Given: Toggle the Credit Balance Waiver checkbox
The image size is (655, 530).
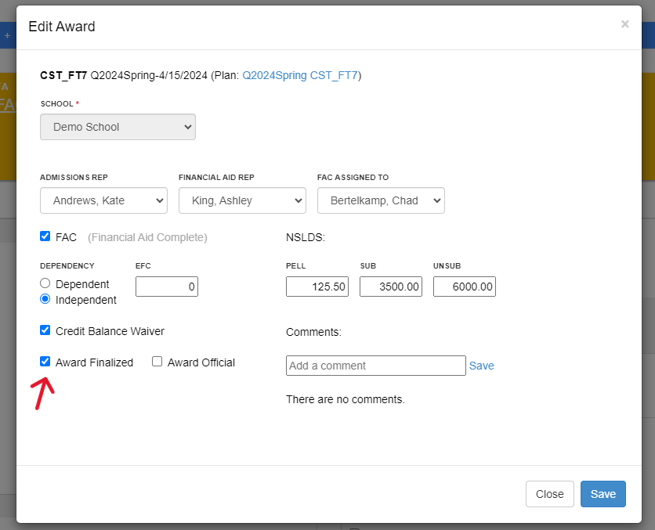Looking at the screenshot, I should click(x=45, y=330).
